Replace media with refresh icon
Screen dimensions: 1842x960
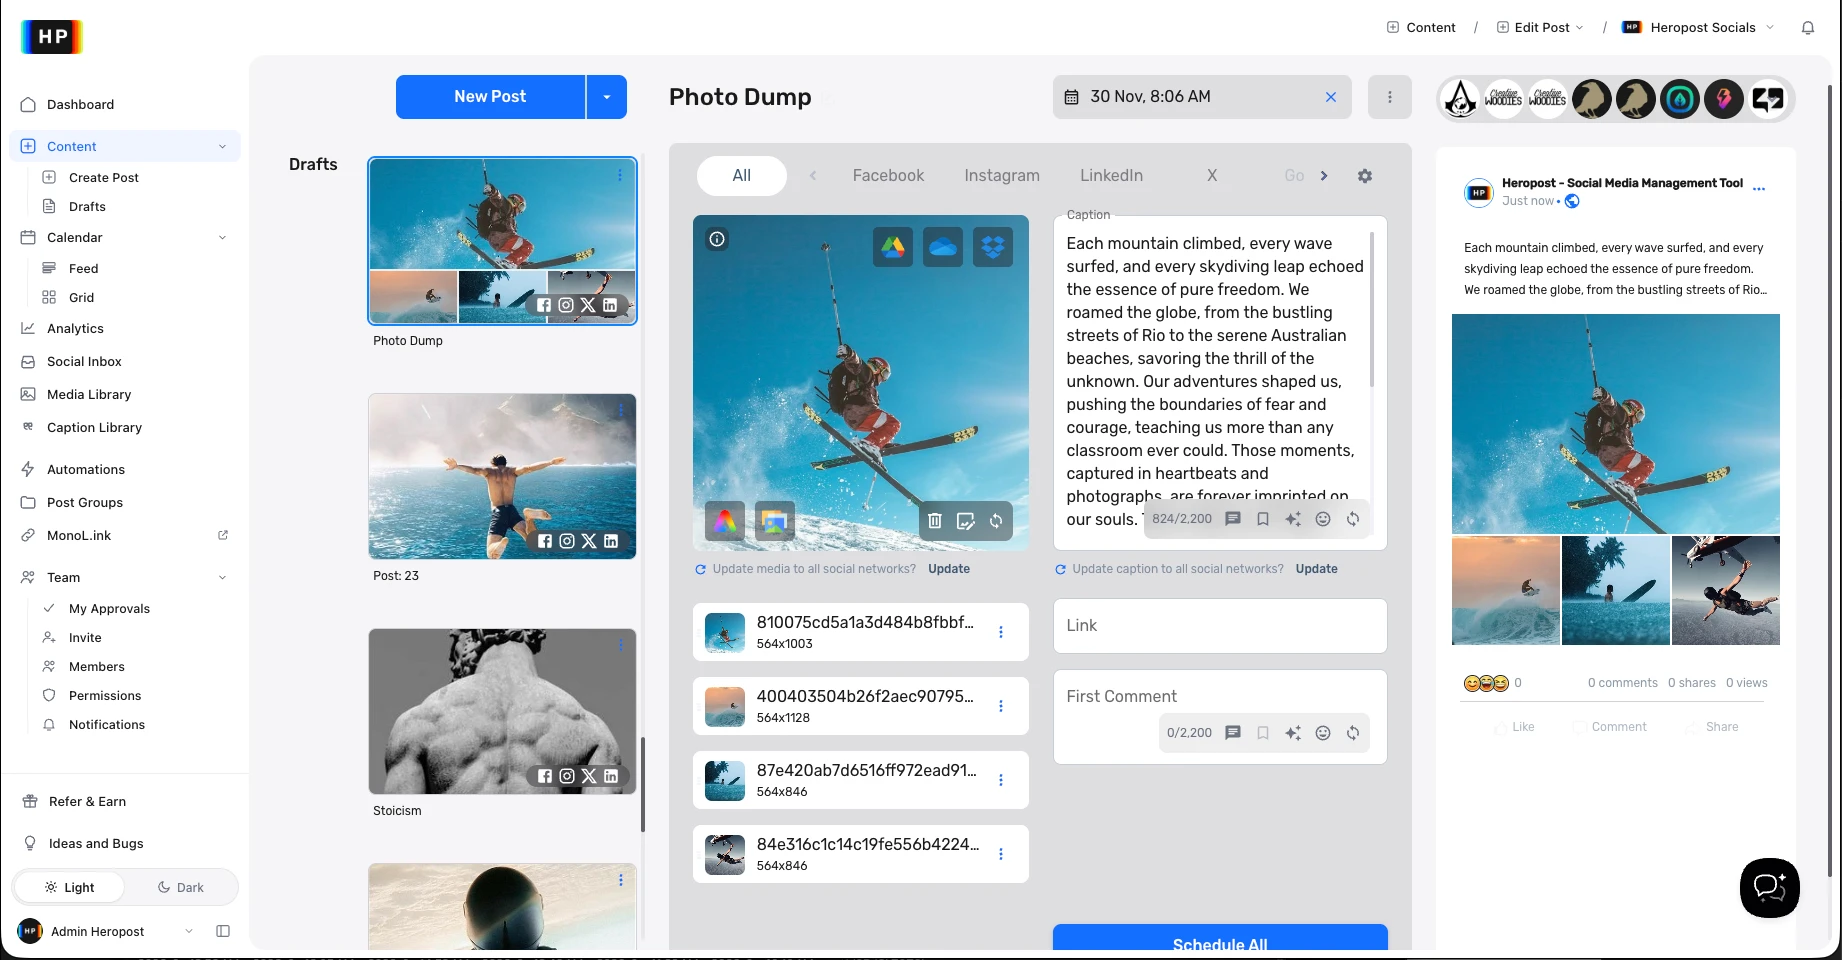pos(996,520)
